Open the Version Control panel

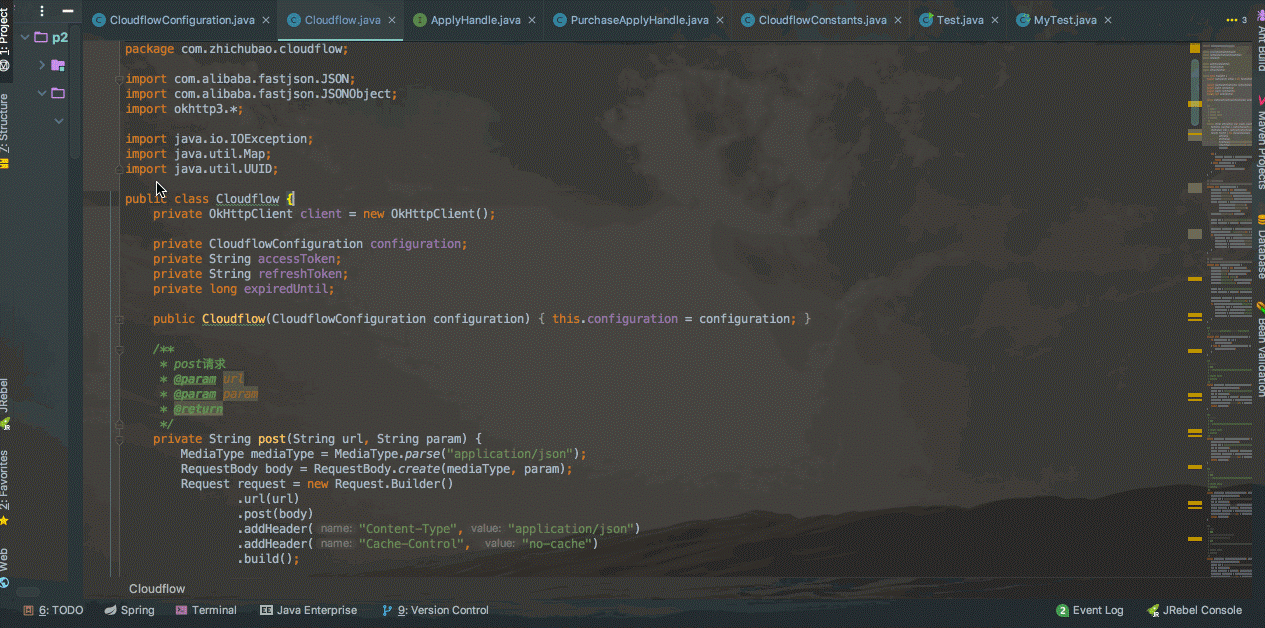click(435, 610)
